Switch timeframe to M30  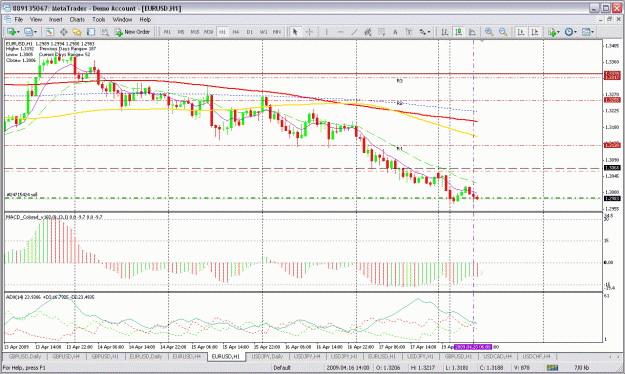(208, 32)
